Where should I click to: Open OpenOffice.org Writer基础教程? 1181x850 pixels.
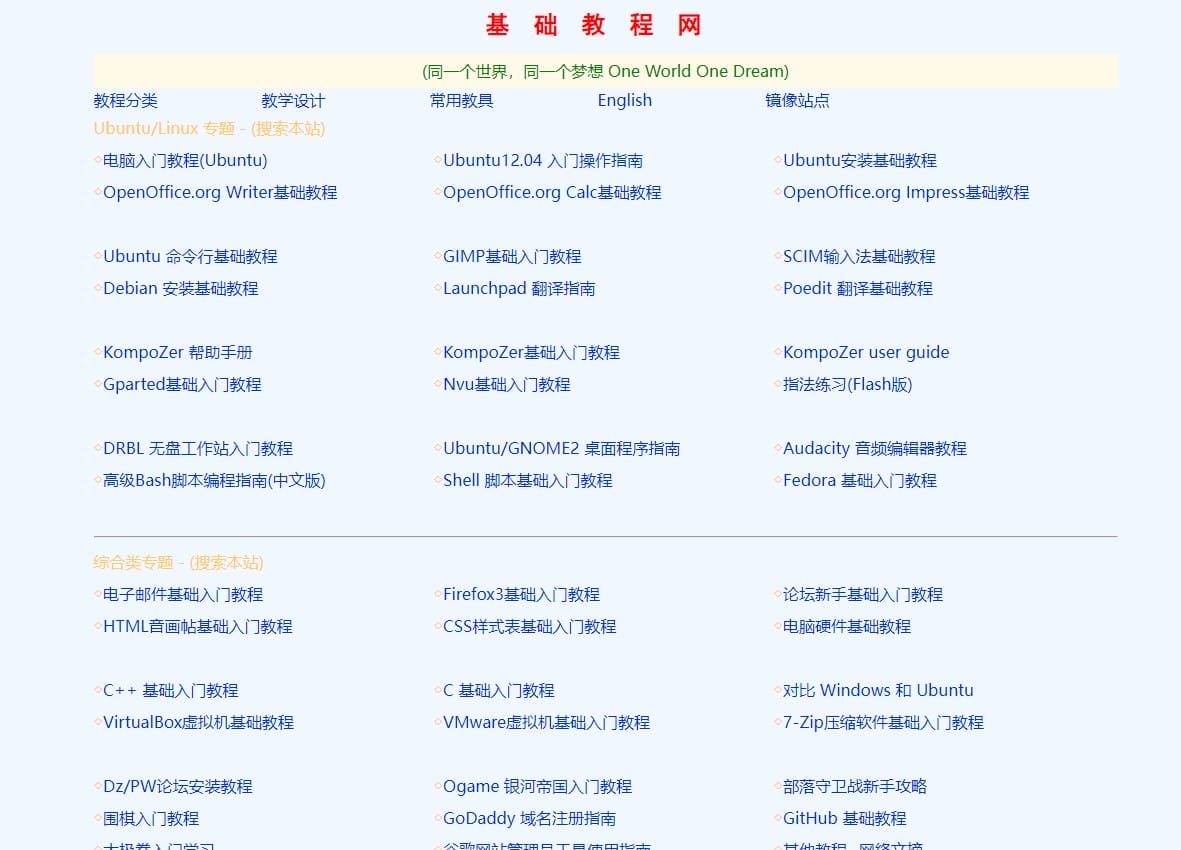[x=220, y=193]
